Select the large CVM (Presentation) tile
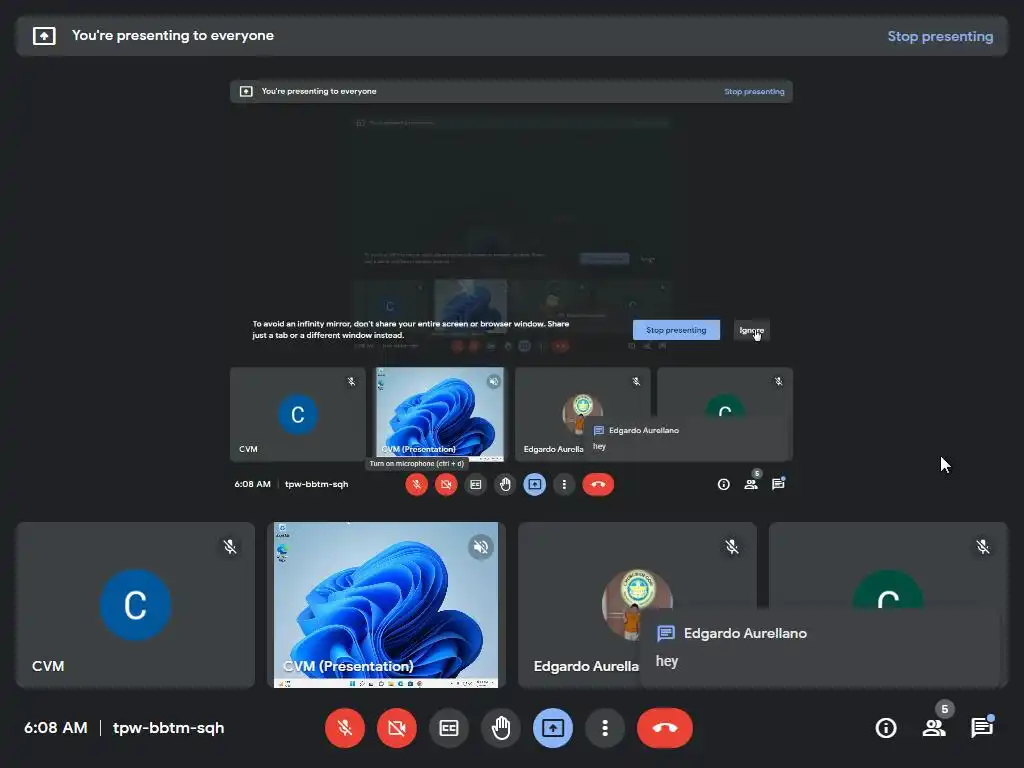1024x768 pixels. click(x=386, y=605)
